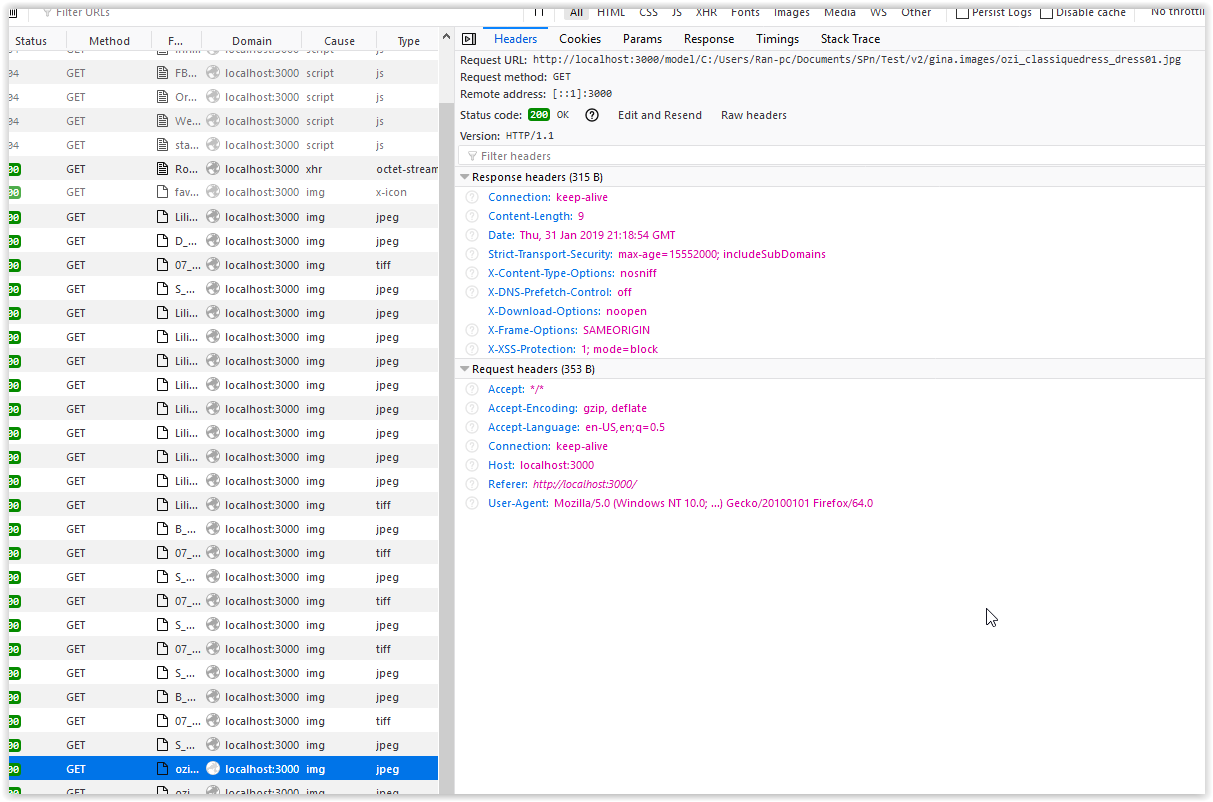Switch to the Headers tab

(x=515, y=39)
